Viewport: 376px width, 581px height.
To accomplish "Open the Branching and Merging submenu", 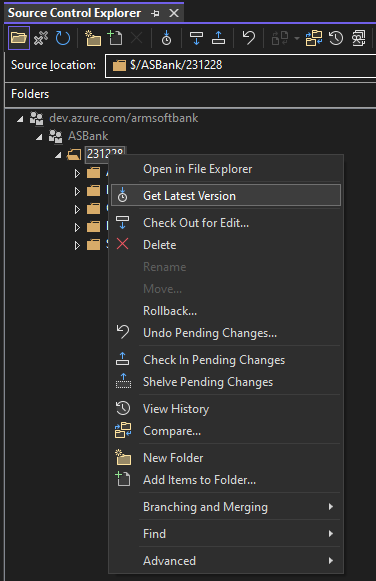I will pyautogui.click(x=226, y=507).
